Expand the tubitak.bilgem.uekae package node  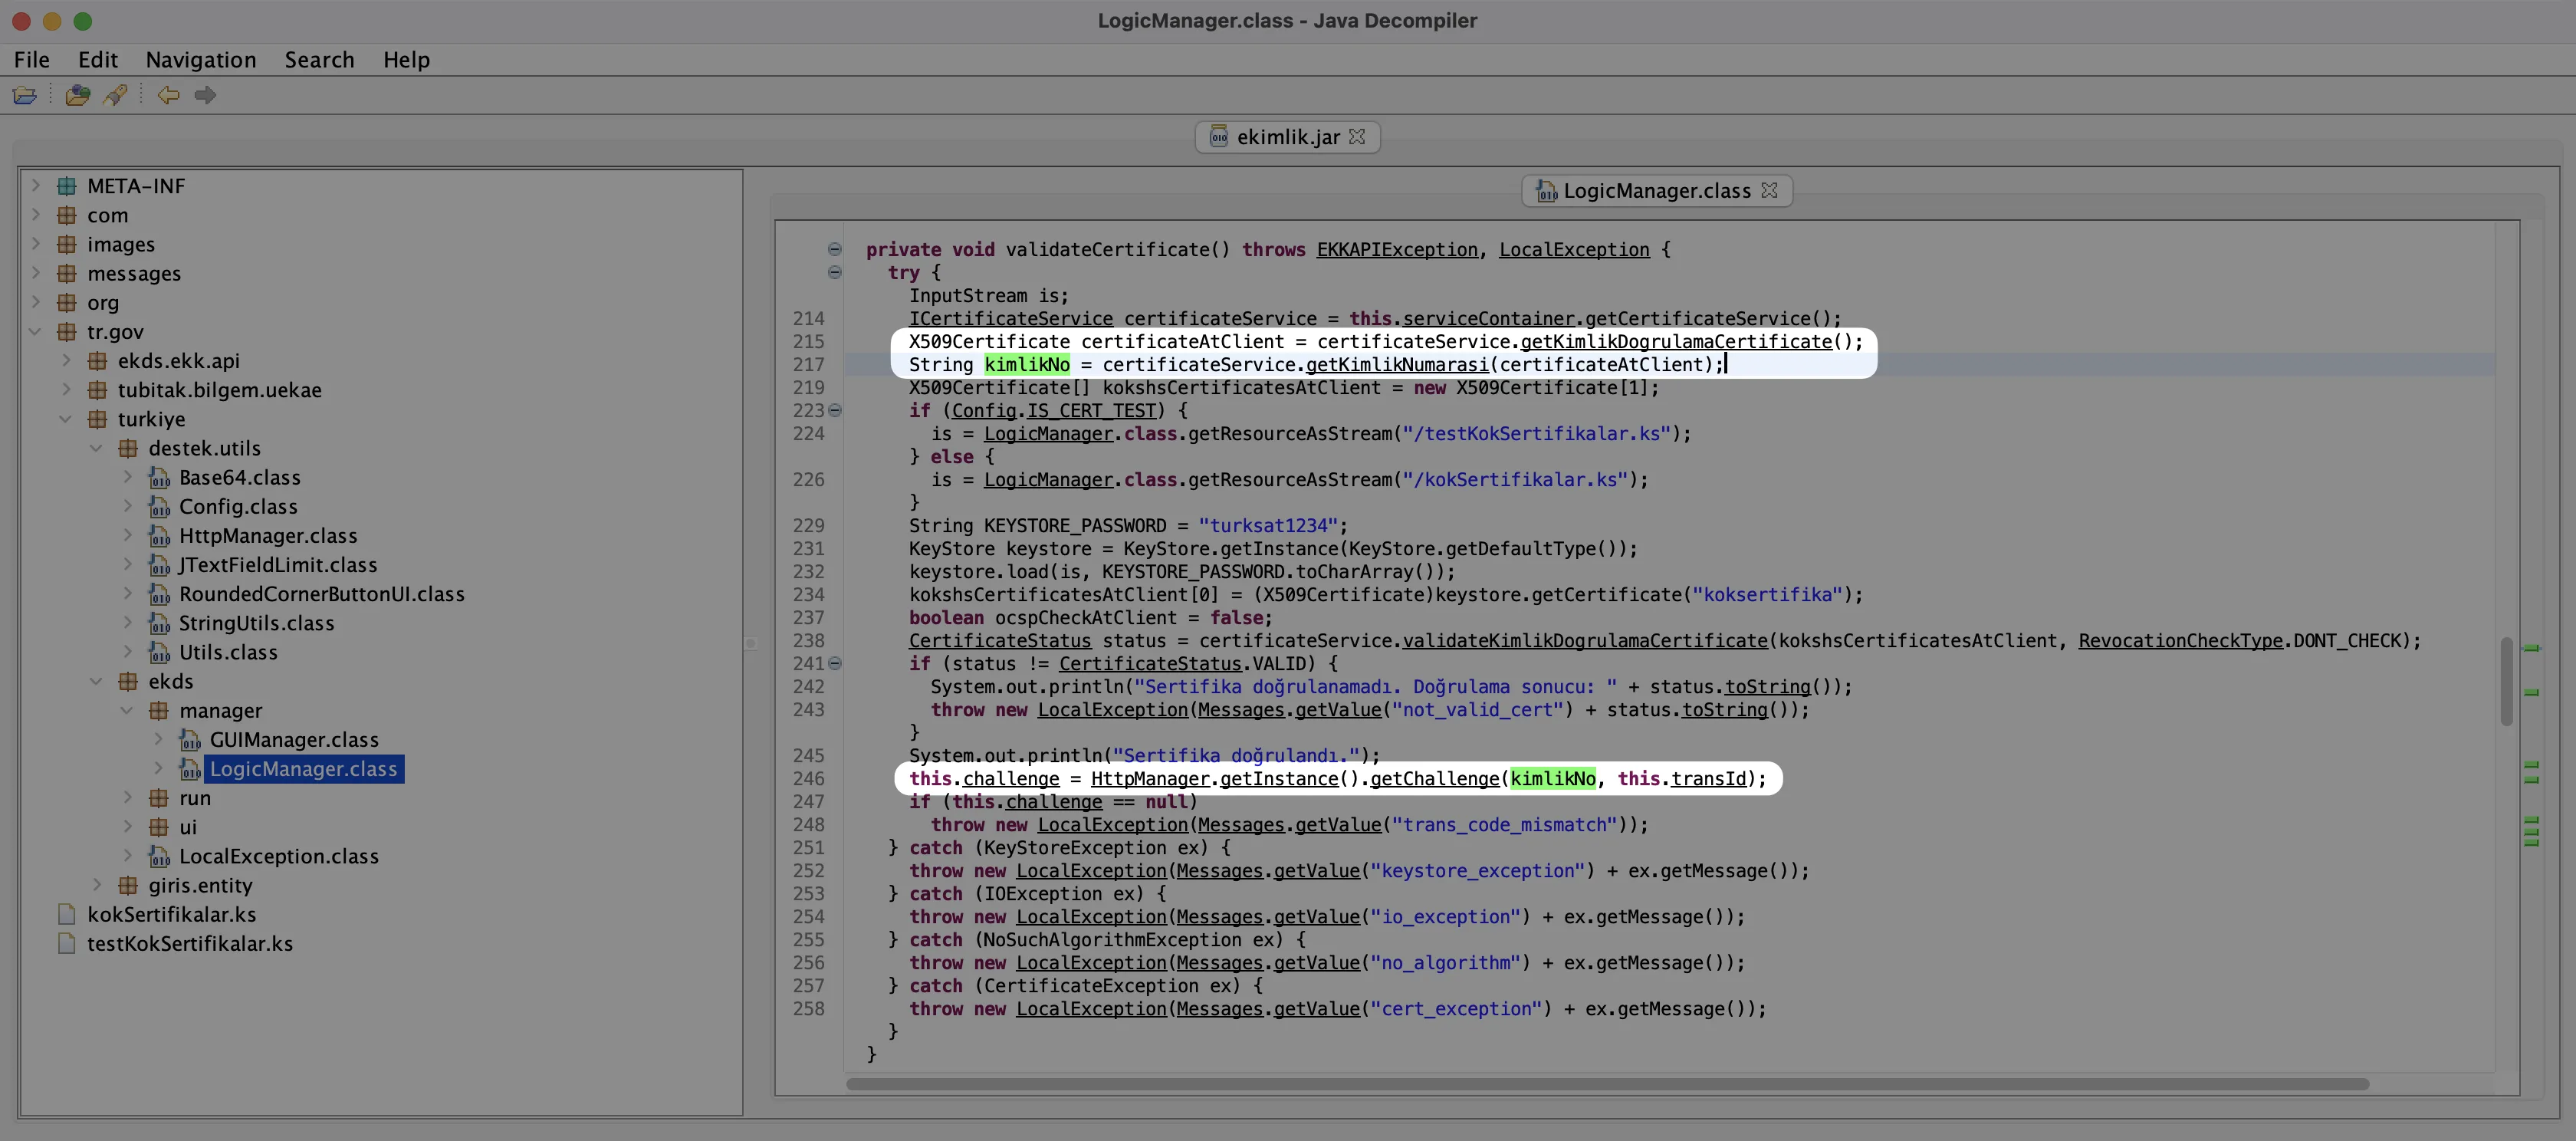pos(67,389)
